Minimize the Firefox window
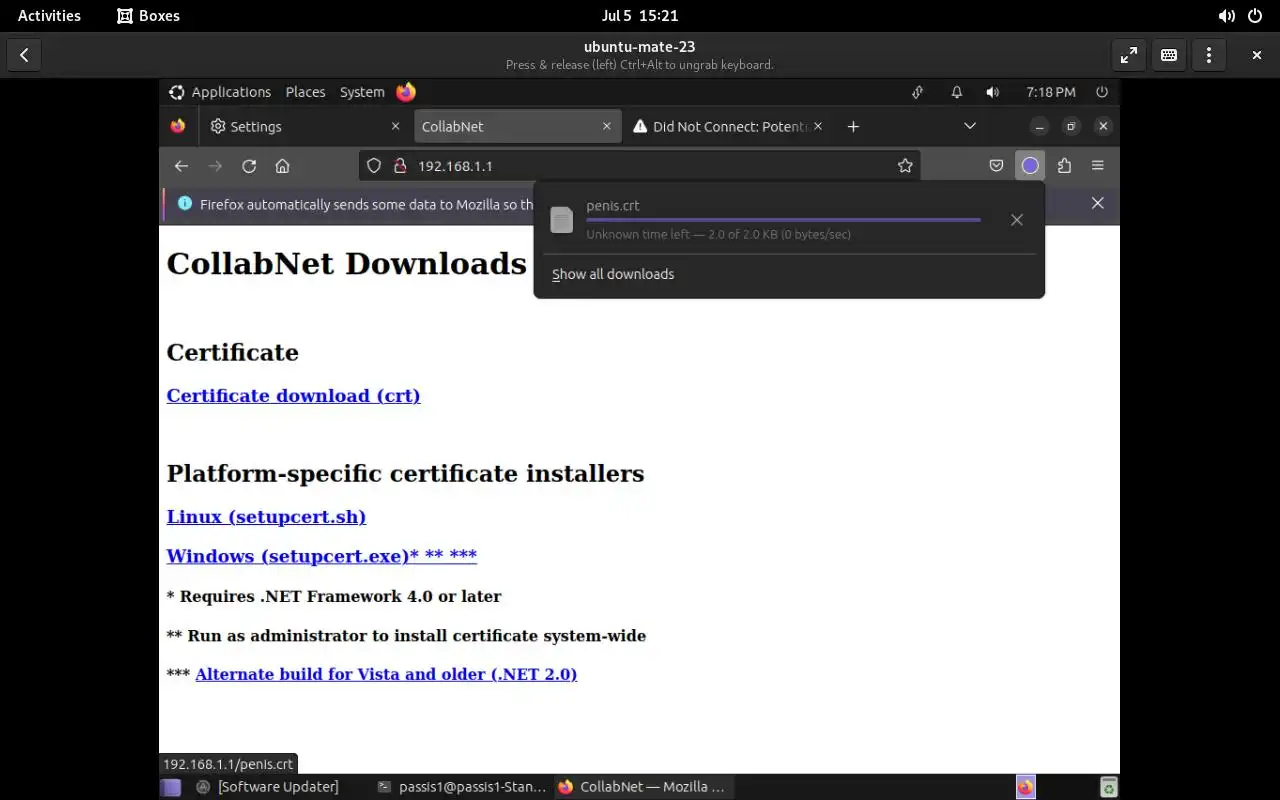The width and height of the screenshot is (1280, 800). pyautogui.click(x=1040, y=126)
